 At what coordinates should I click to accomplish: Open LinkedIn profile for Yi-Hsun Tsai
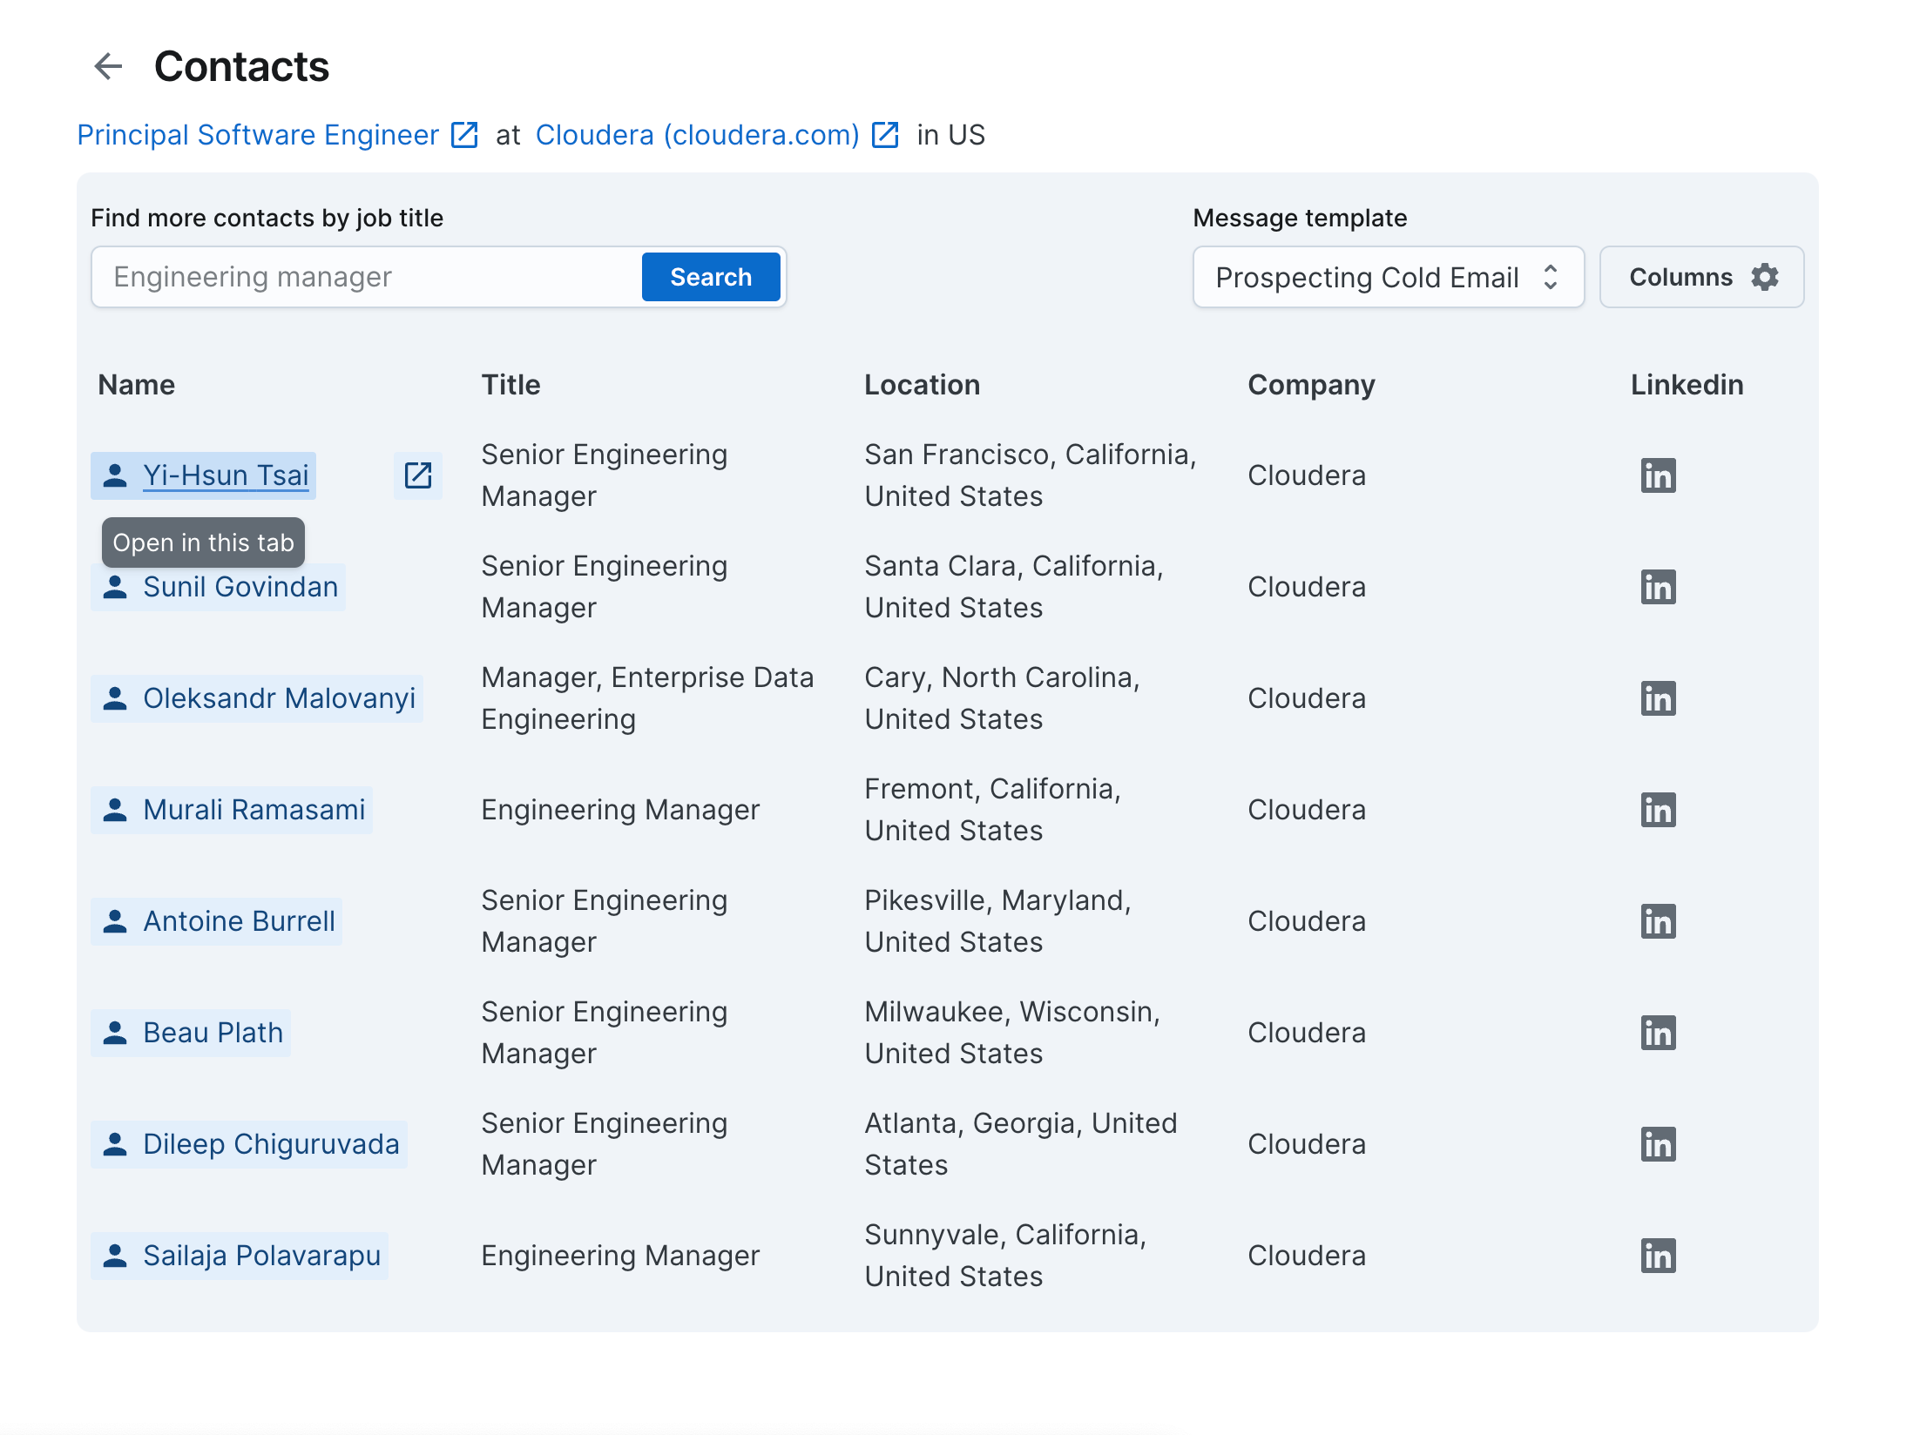[1658, 476]
